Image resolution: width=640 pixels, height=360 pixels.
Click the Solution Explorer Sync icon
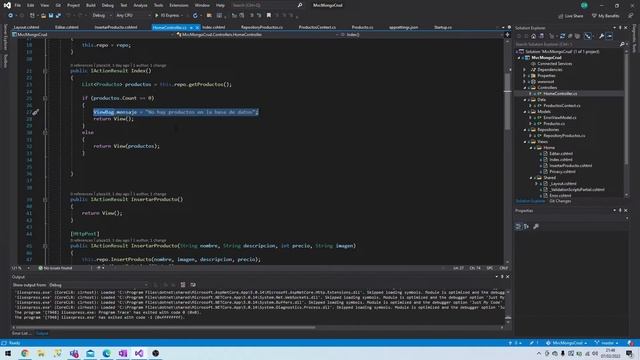[x=562, y=36]
